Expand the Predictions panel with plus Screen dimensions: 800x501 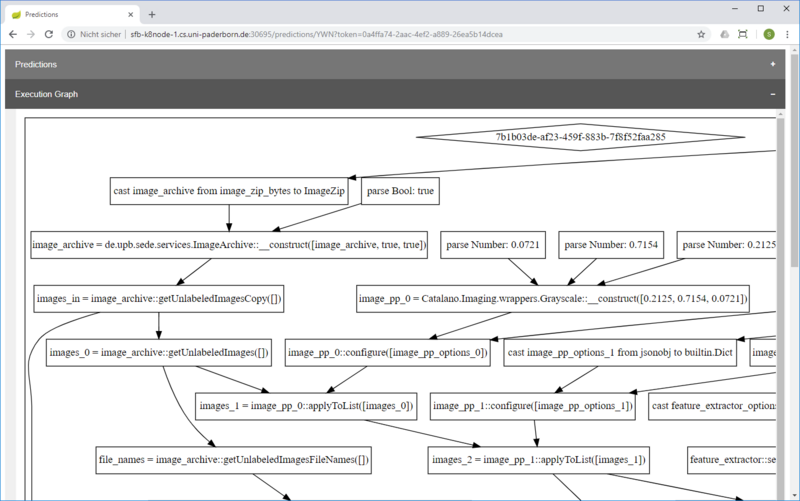[773, 64]
